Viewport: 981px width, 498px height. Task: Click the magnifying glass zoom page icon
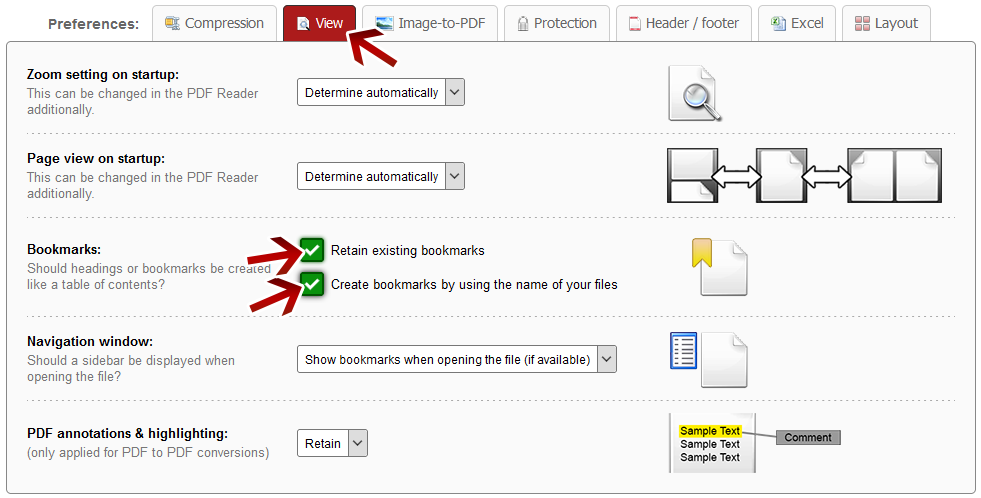694,94
